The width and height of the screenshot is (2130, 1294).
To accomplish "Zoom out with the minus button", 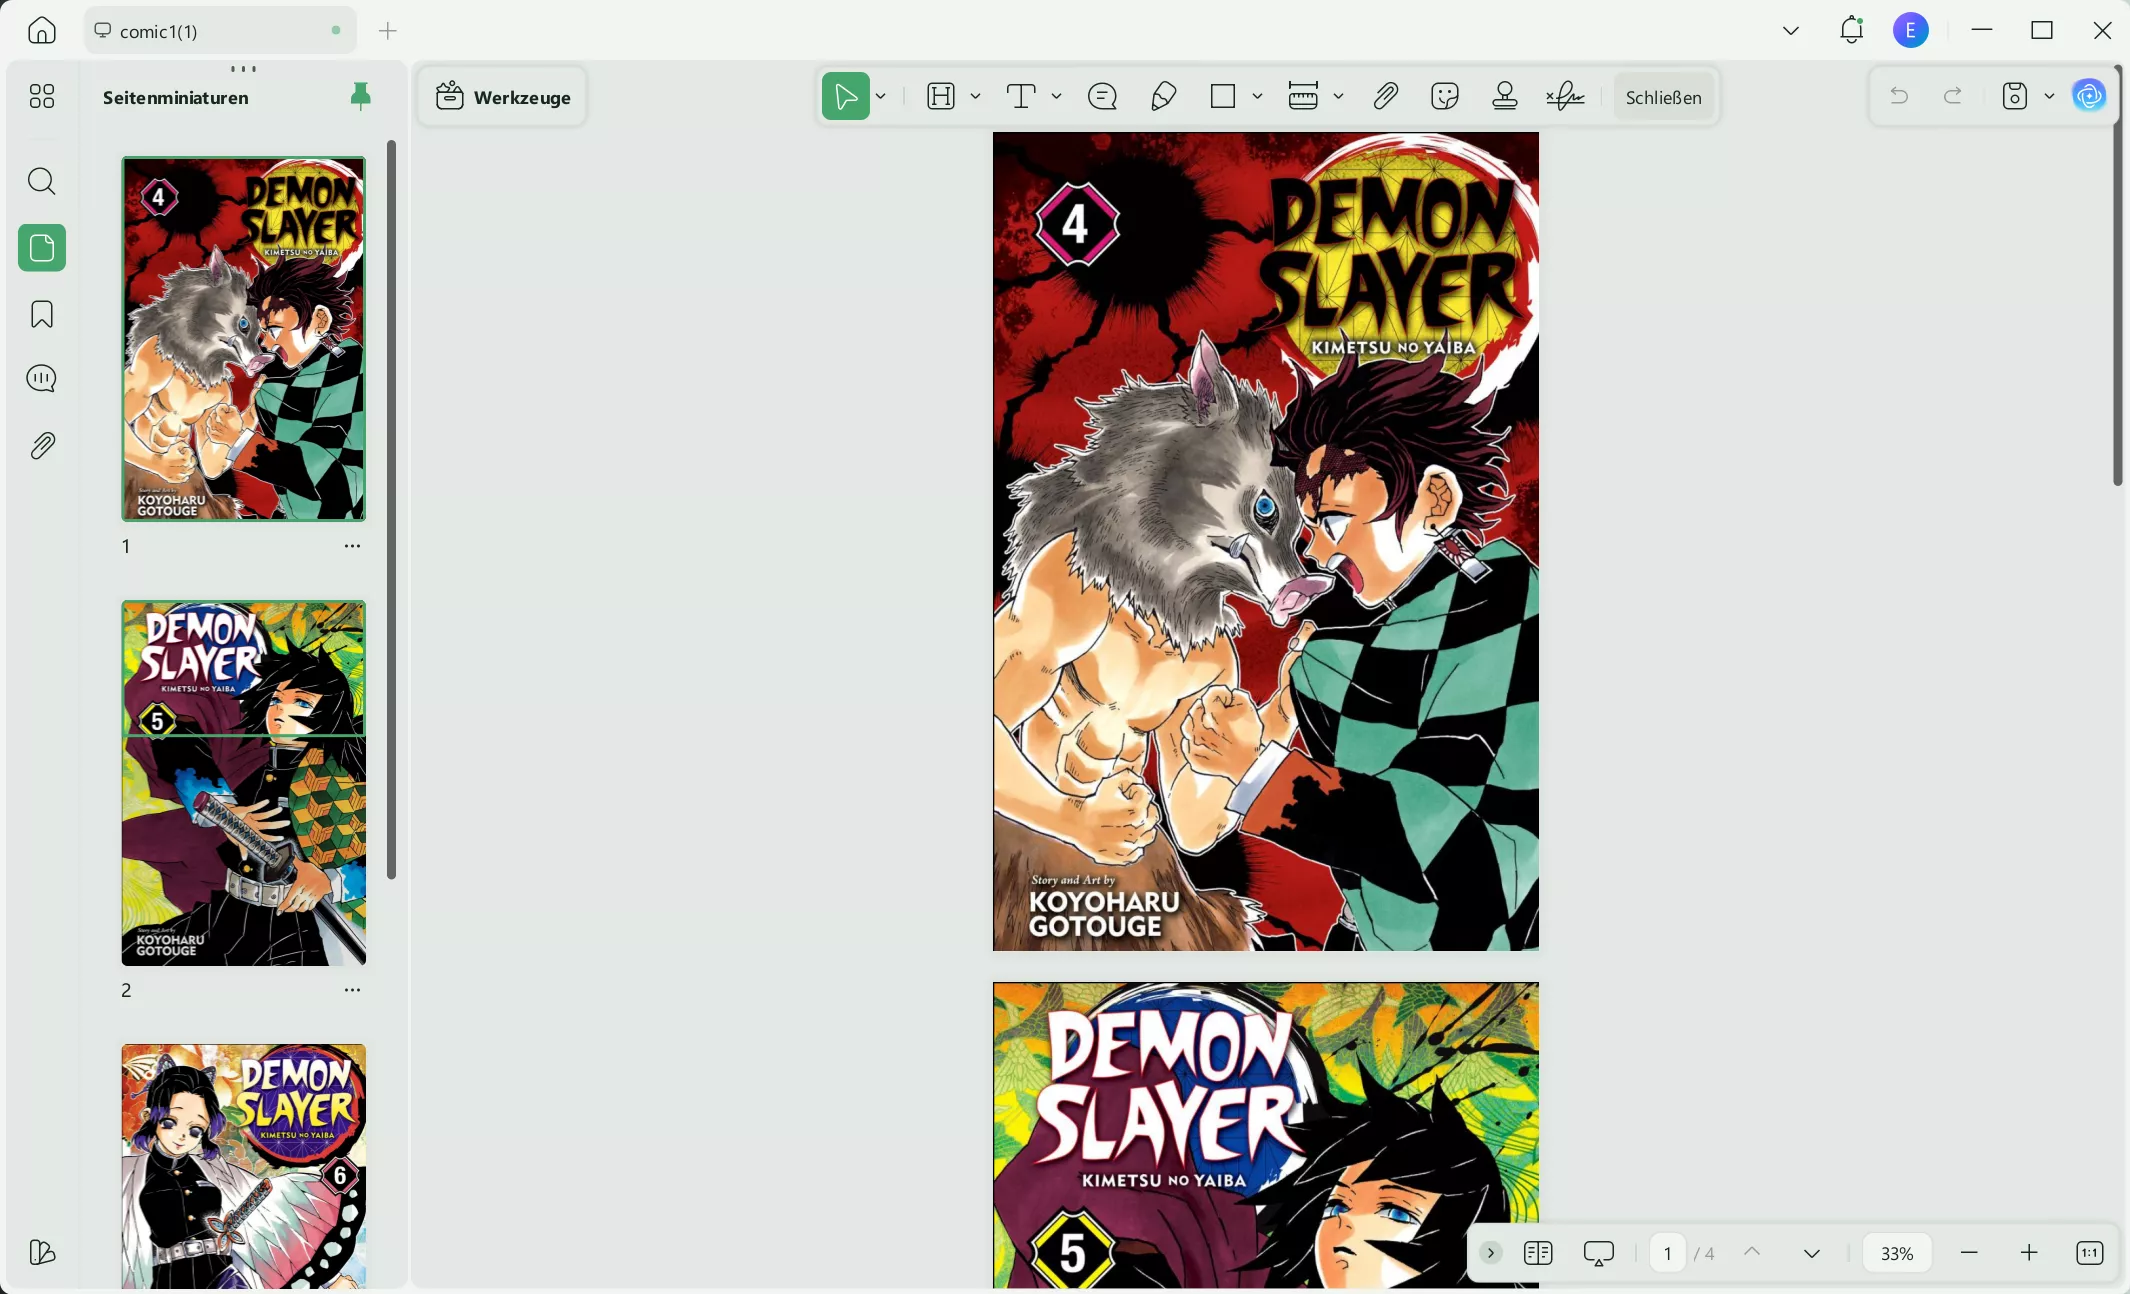I will click(1969, 1253).
